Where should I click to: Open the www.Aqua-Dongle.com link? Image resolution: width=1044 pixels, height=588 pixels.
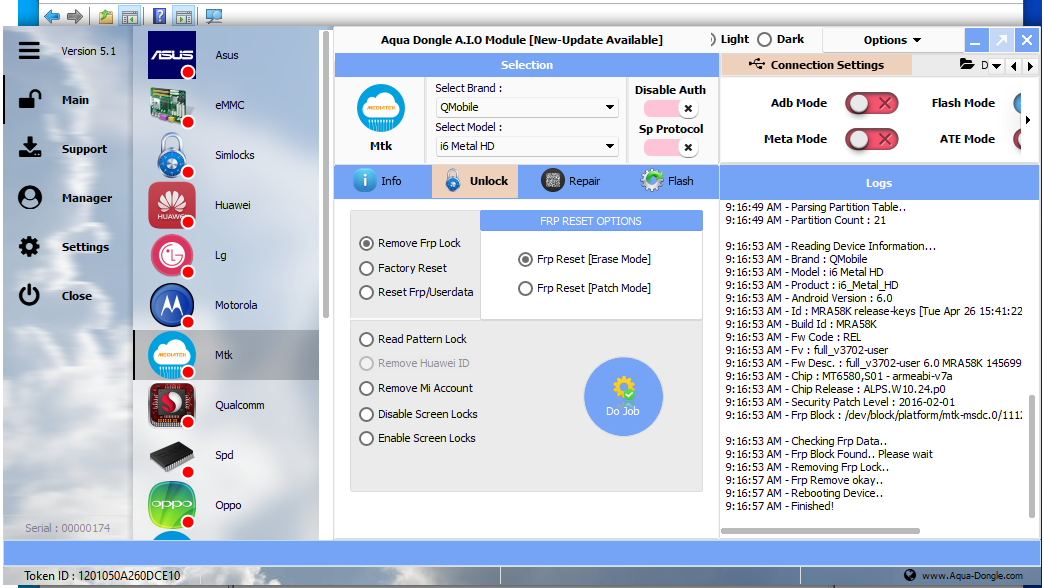972,575
